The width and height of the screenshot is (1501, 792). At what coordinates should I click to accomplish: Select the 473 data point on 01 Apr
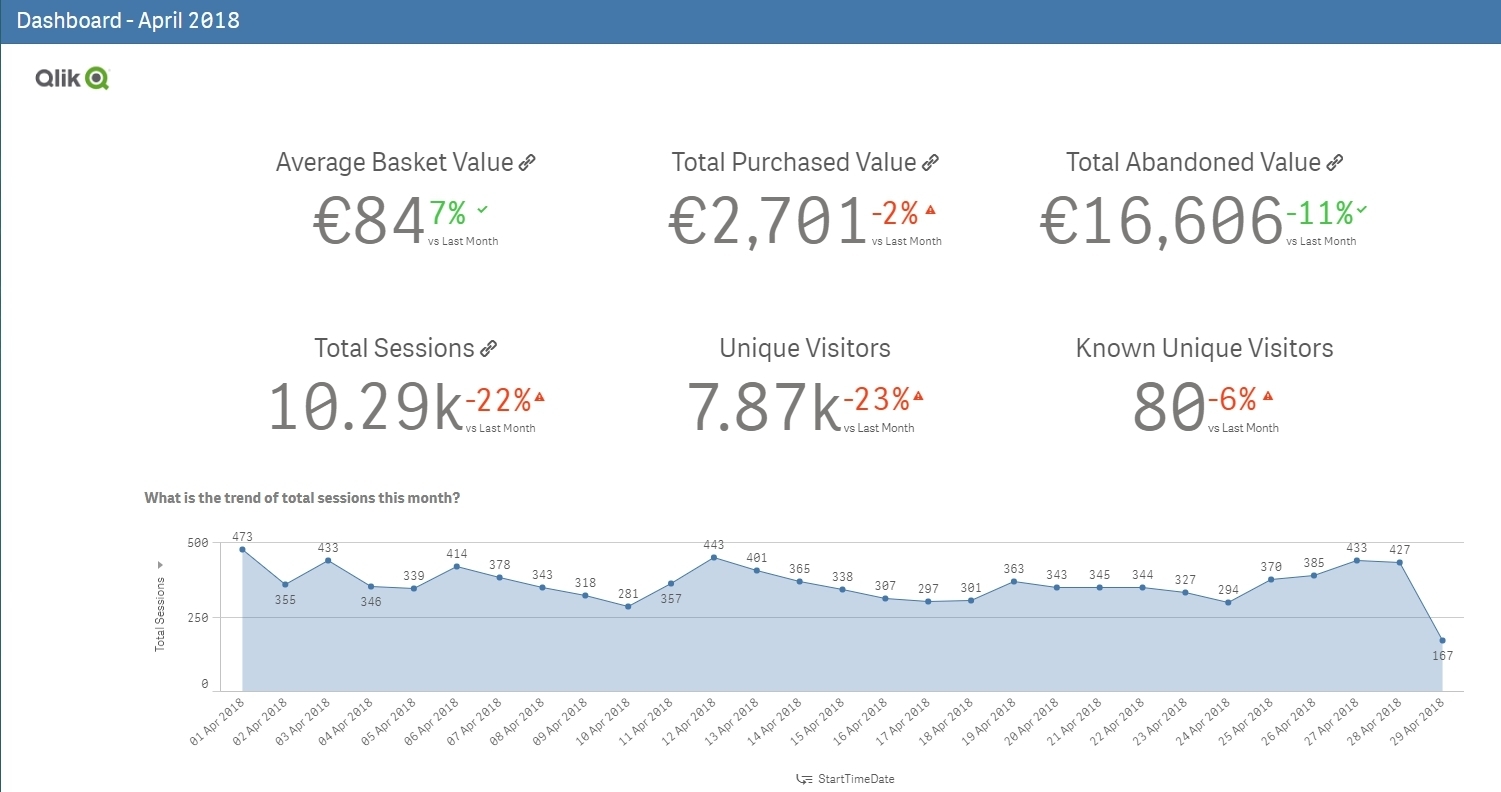[242, 549]
